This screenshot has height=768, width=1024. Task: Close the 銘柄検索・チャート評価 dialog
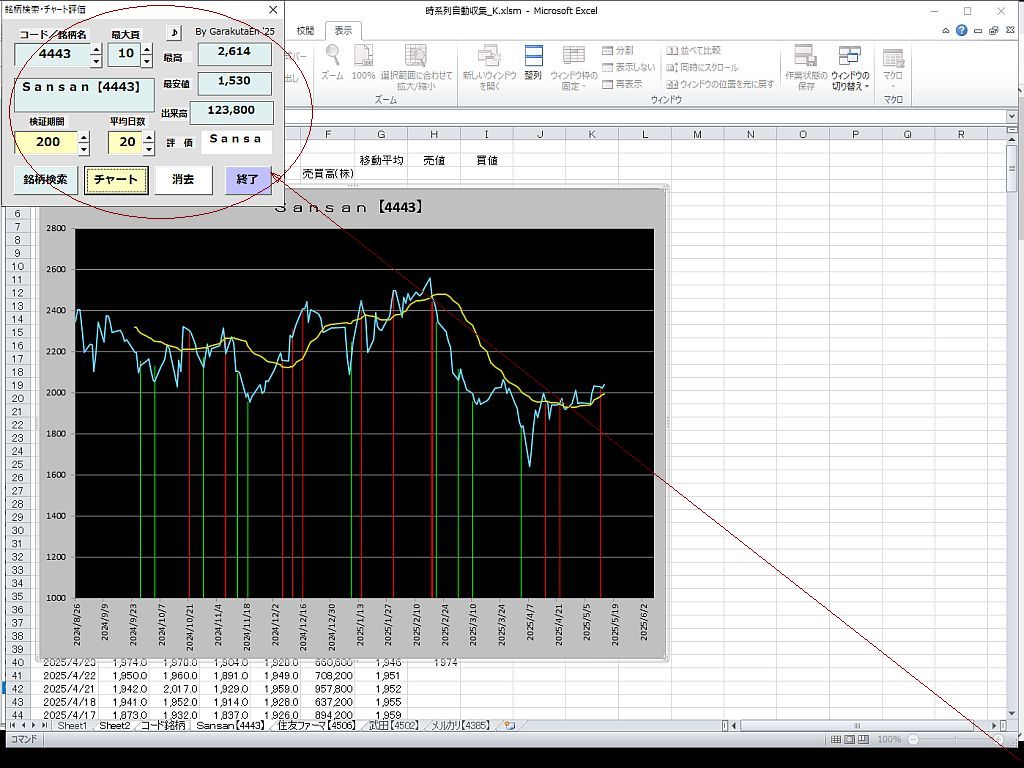pyautogui.click(x=273, y=10)
